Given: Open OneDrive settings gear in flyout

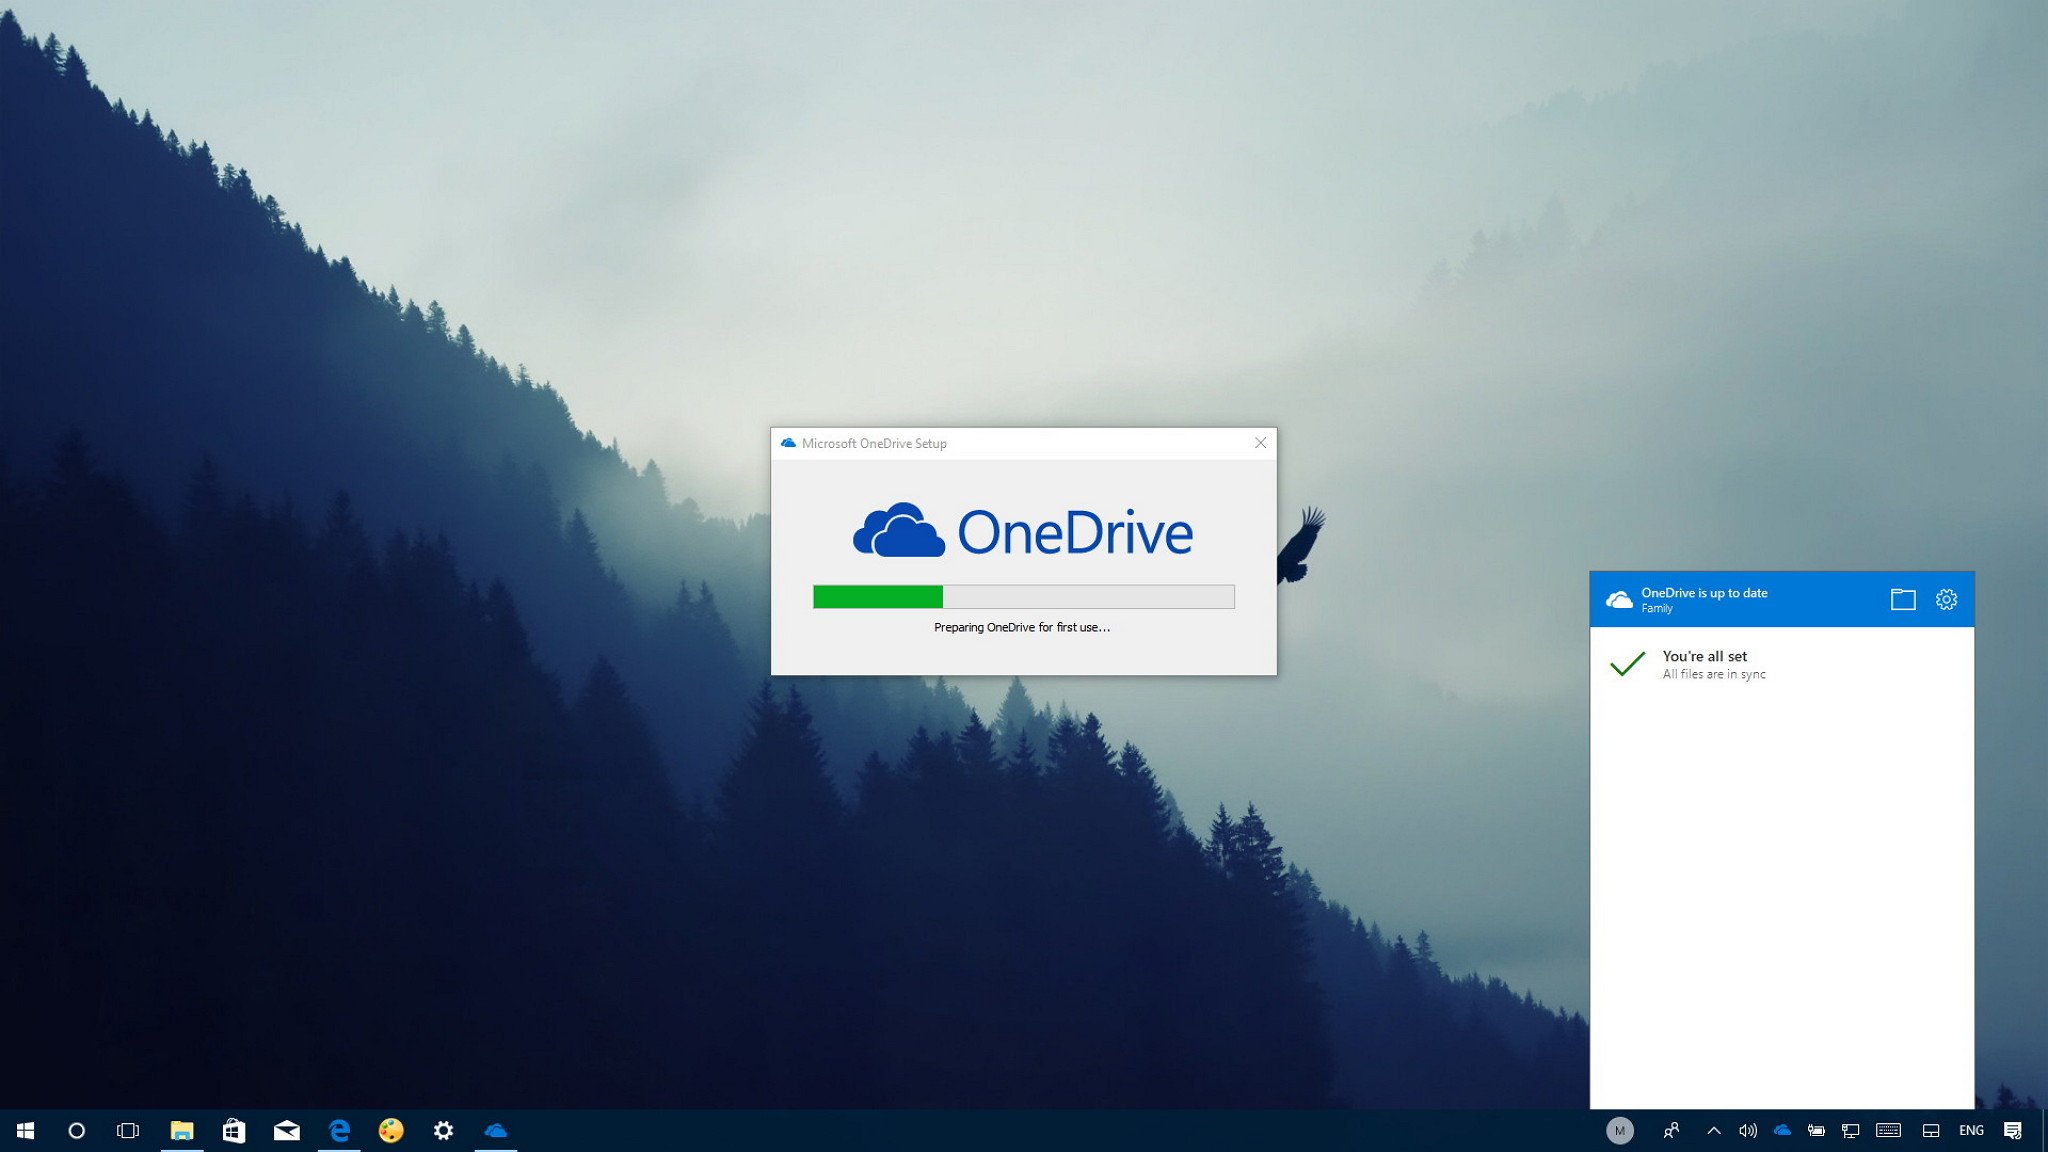Looking at the screenshot, I should pos(1946,599).
